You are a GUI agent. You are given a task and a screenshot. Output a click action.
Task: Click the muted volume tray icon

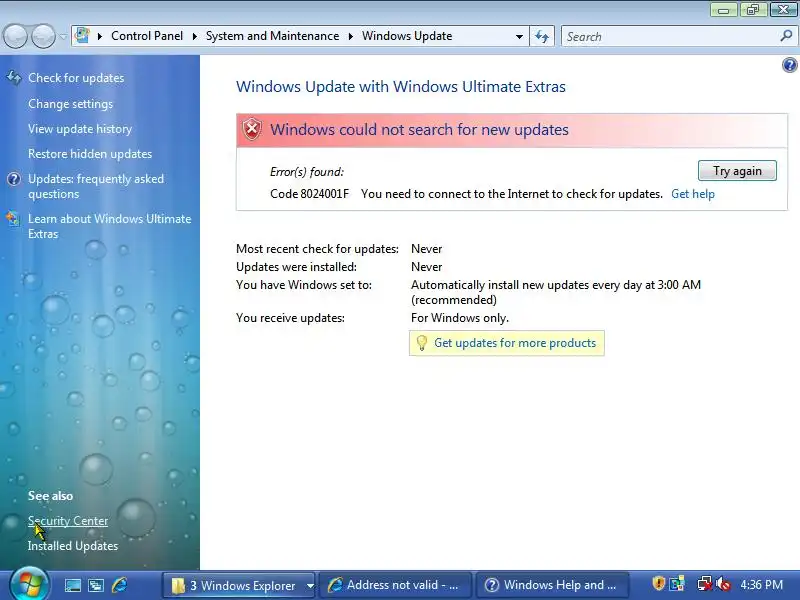pos(723,583)
